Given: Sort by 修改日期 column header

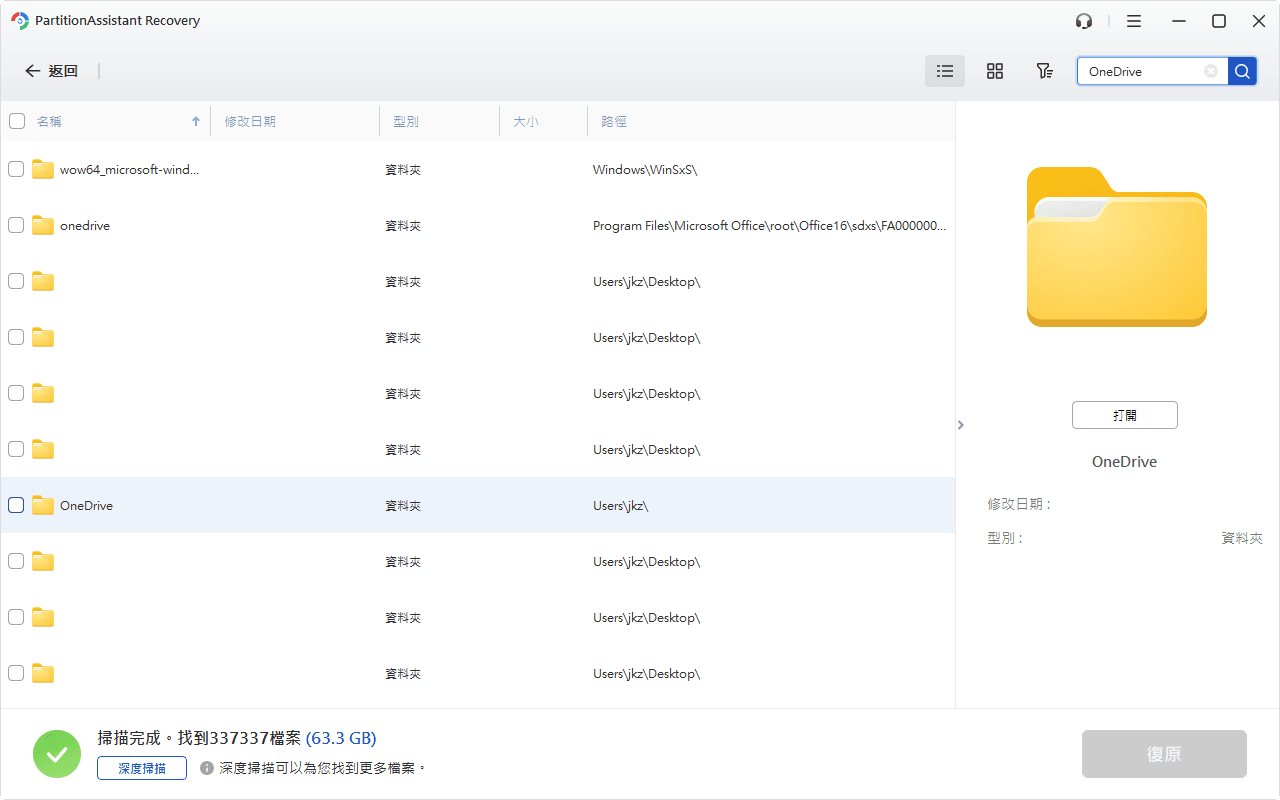Looking at the screenshot, I should (250, 121).
